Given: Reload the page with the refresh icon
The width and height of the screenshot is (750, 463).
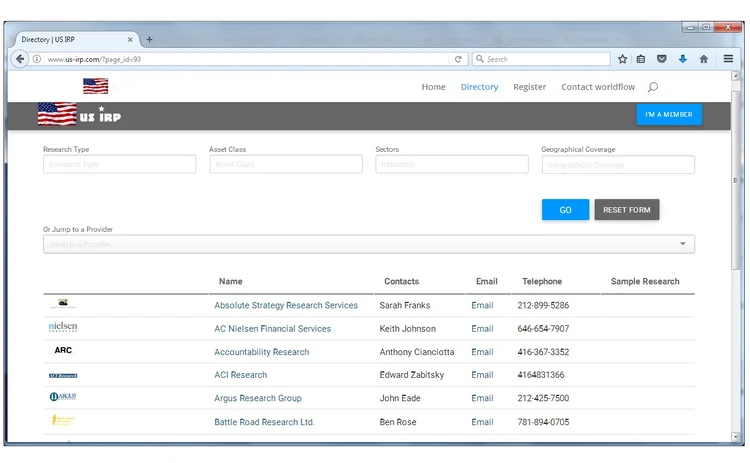Looking at the screenshot, I should click(458, 59).
